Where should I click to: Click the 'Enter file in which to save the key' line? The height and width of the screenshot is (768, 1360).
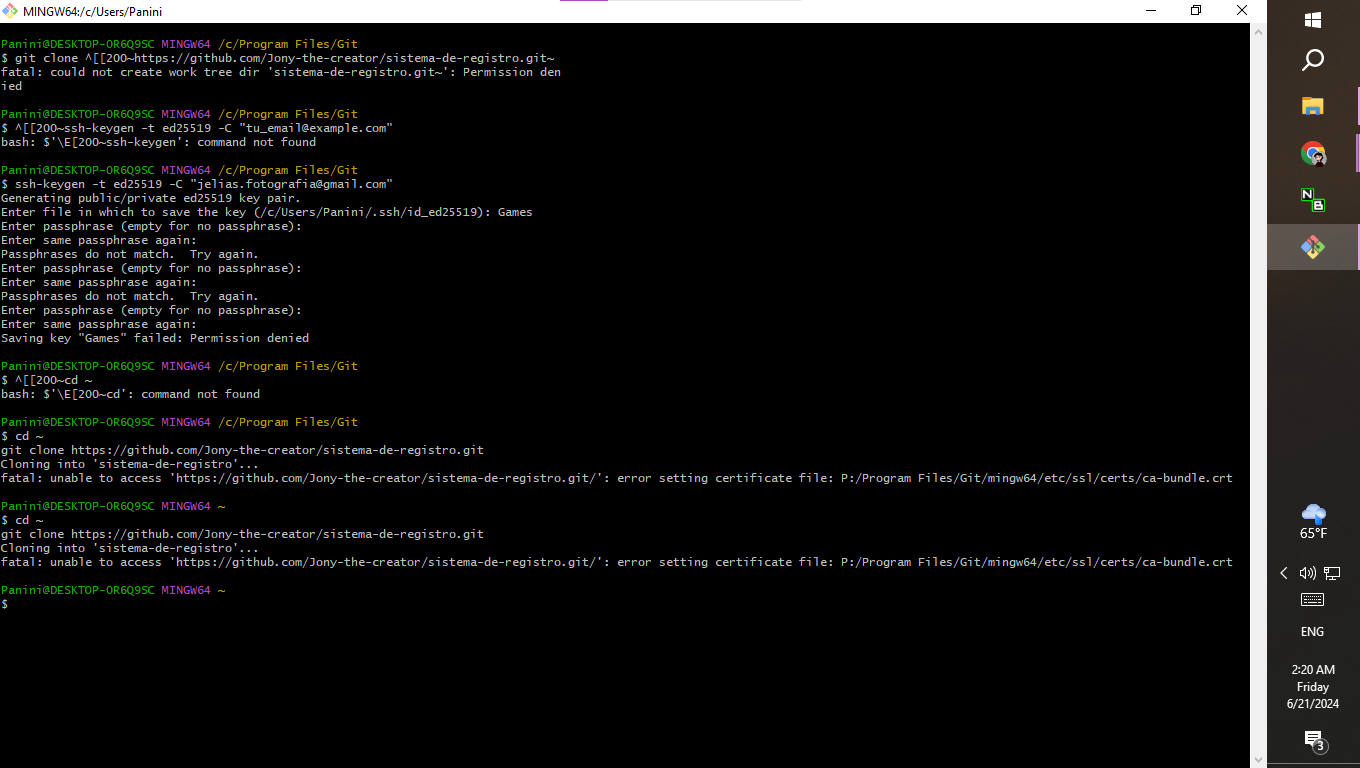267,212
